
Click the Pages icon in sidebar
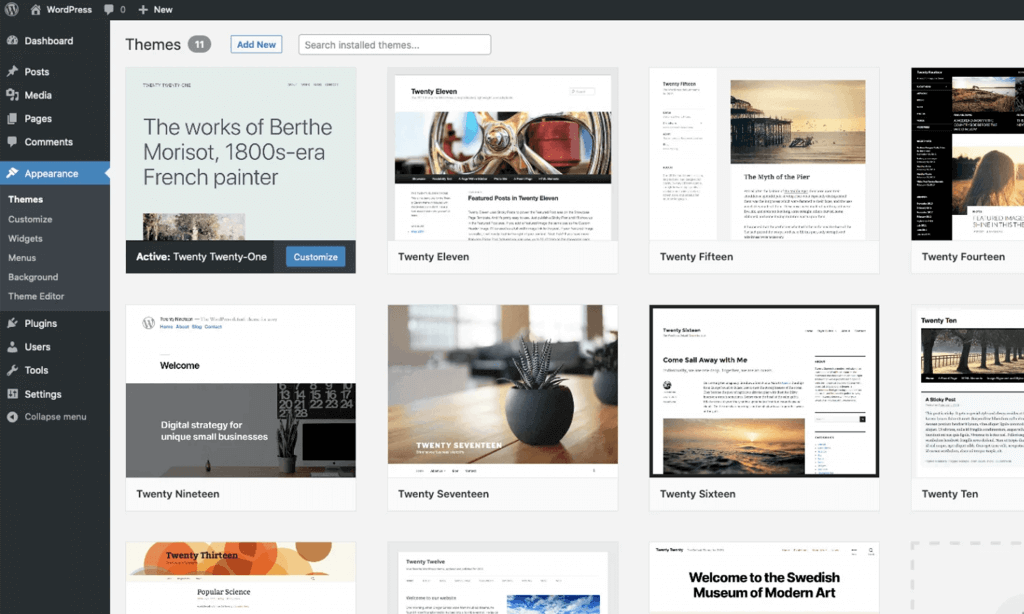[12, 118]
